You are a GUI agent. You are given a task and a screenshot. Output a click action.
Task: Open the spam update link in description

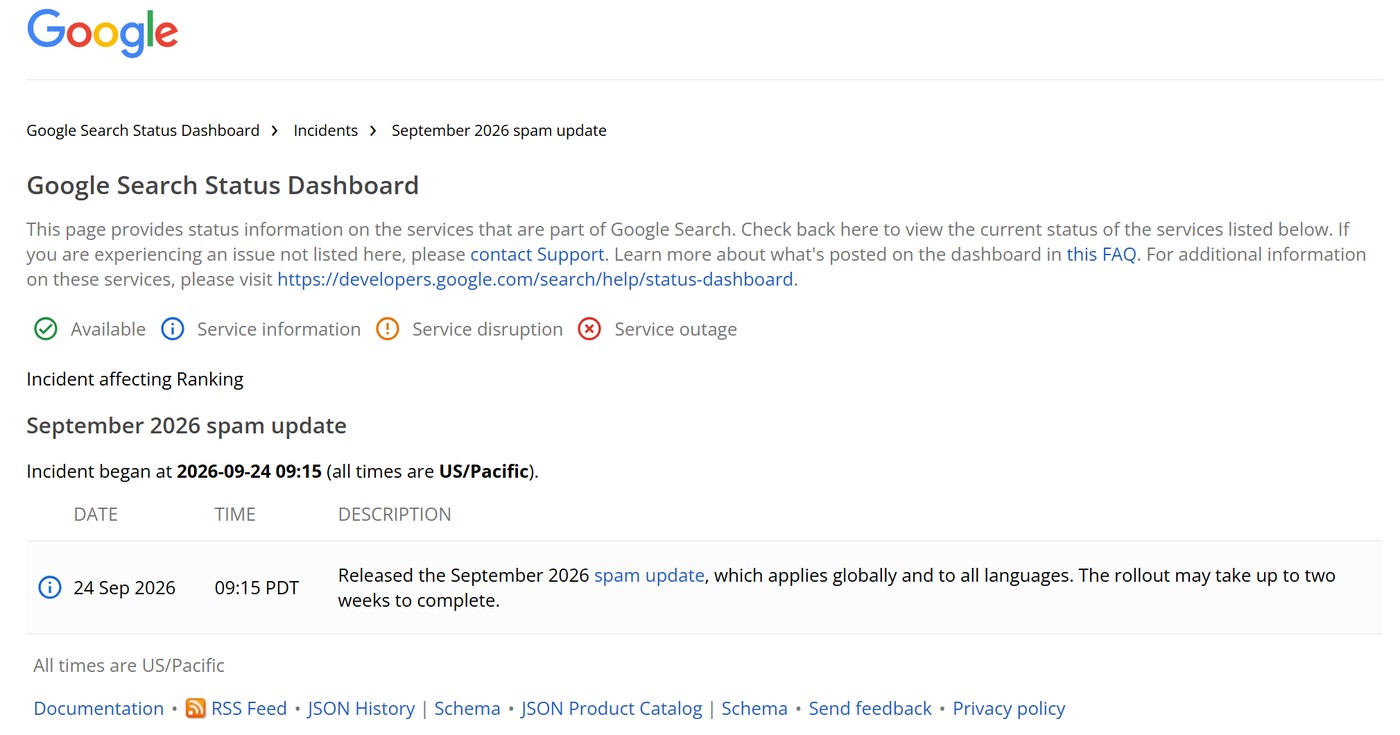pyautogui.click(x=649, y=575)
